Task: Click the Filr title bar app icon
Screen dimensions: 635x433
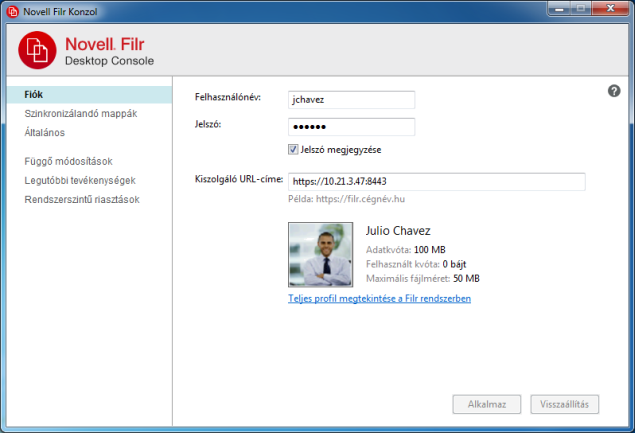Action: (x=13, y=11)
